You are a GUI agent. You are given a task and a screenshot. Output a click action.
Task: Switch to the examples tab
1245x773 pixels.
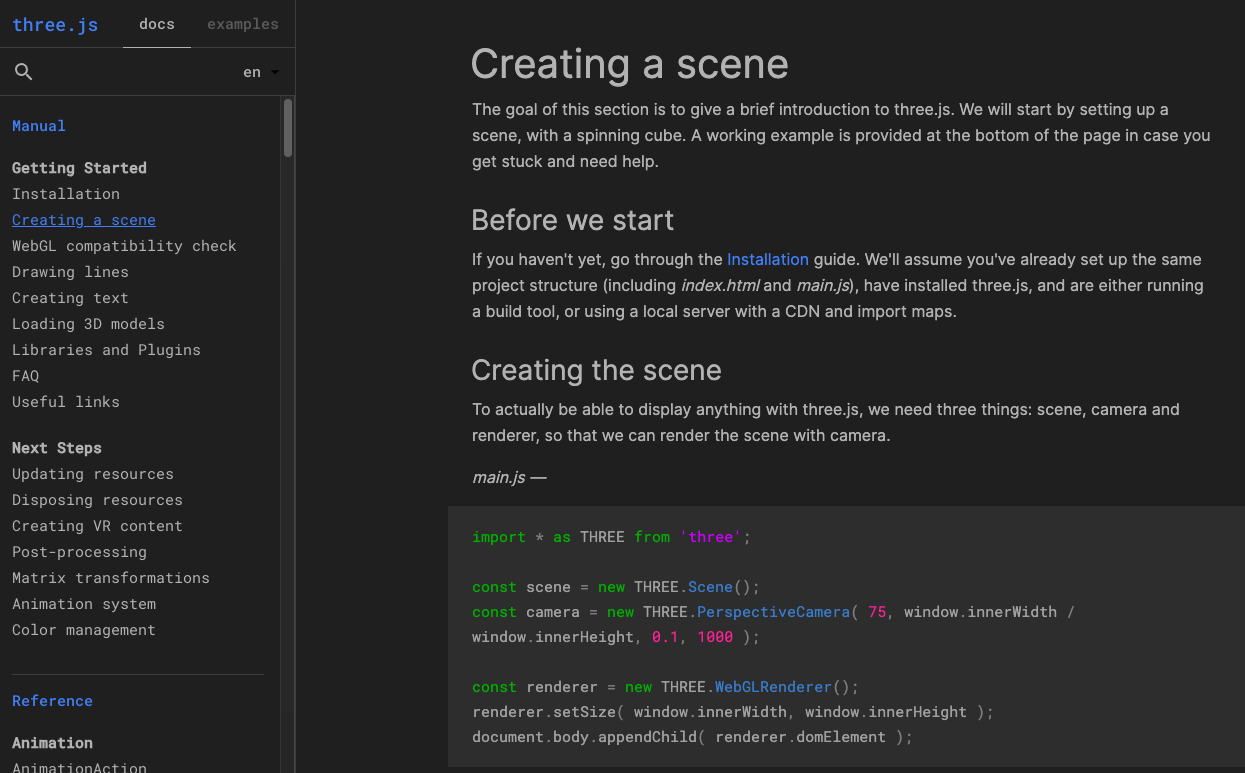(x=242, y=23)
